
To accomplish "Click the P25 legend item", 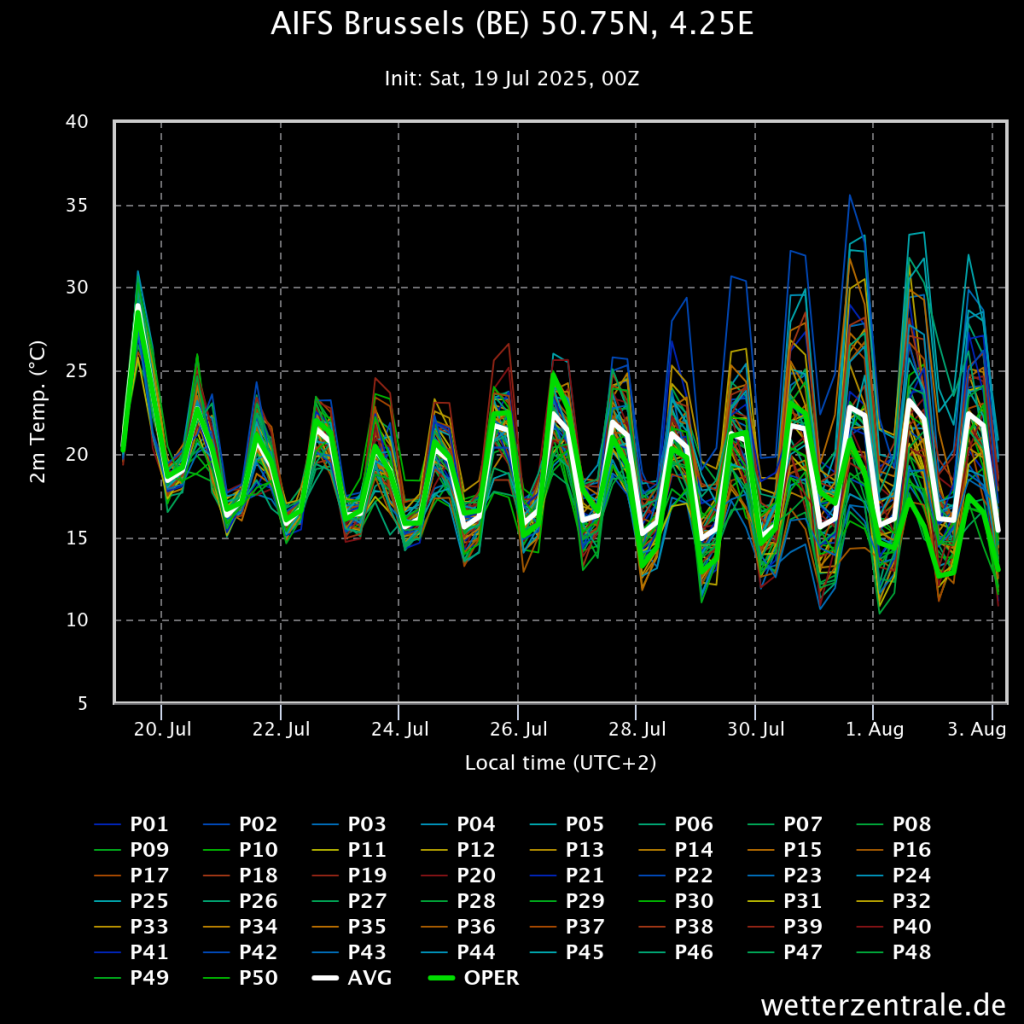I will click(x=131, y=901).
